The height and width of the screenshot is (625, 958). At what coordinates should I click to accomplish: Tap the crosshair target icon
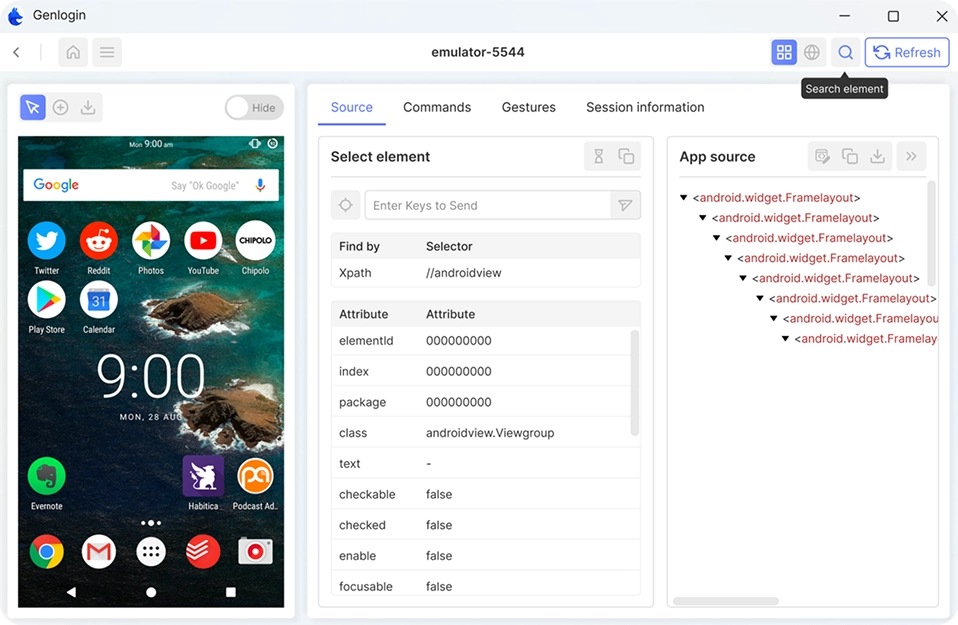pyautogui.click(x=345, y=205)
